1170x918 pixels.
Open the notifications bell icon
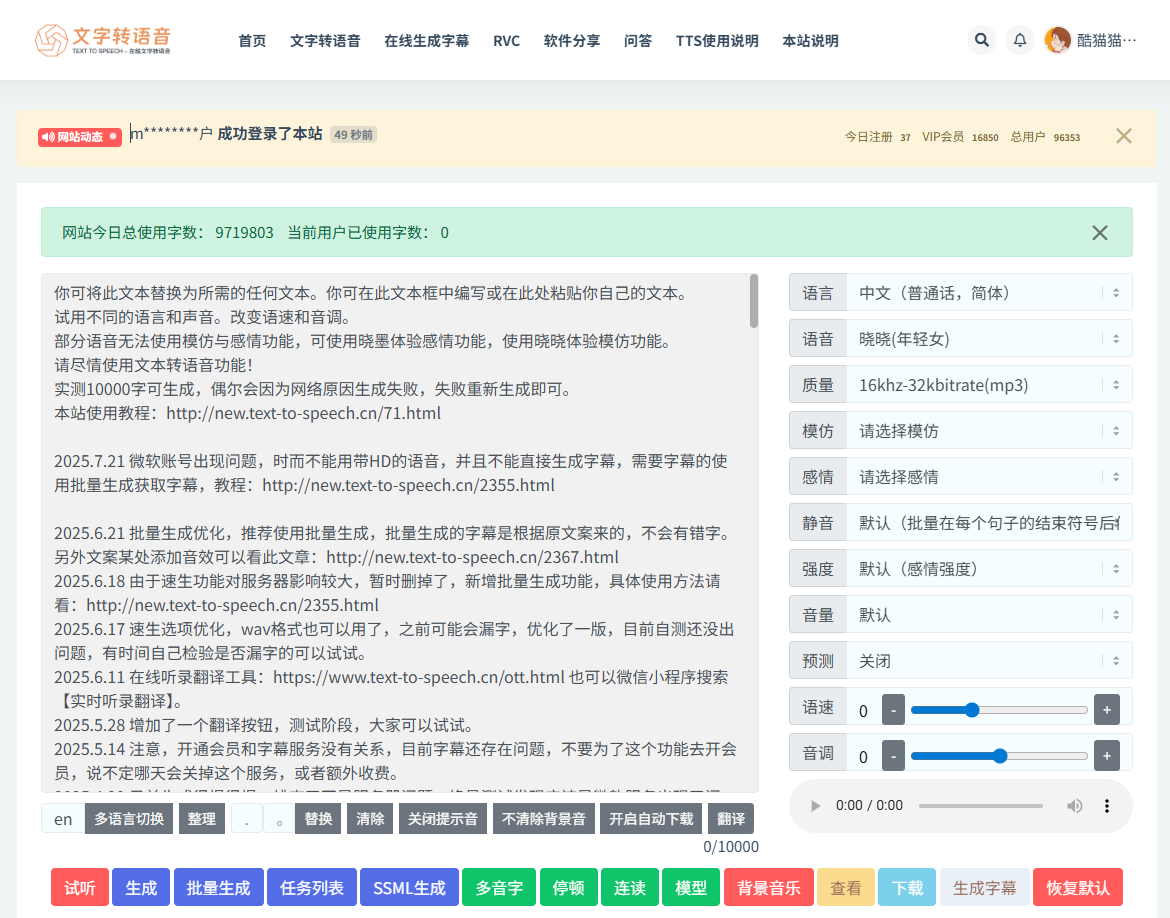pos(1020,40)
